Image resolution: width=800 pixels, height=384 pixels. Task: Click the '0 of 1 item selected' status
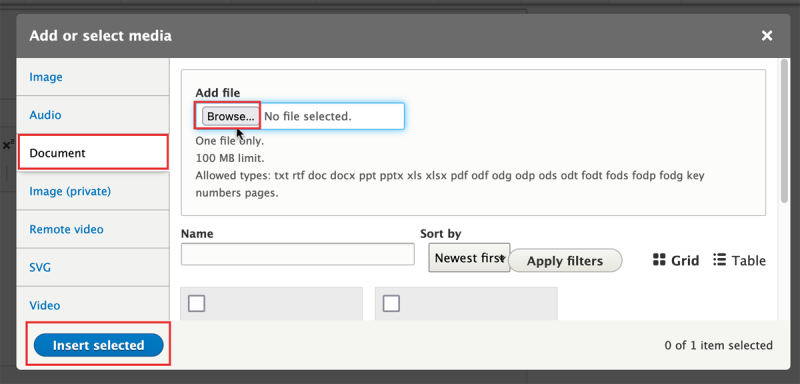[x=718, y=345]
